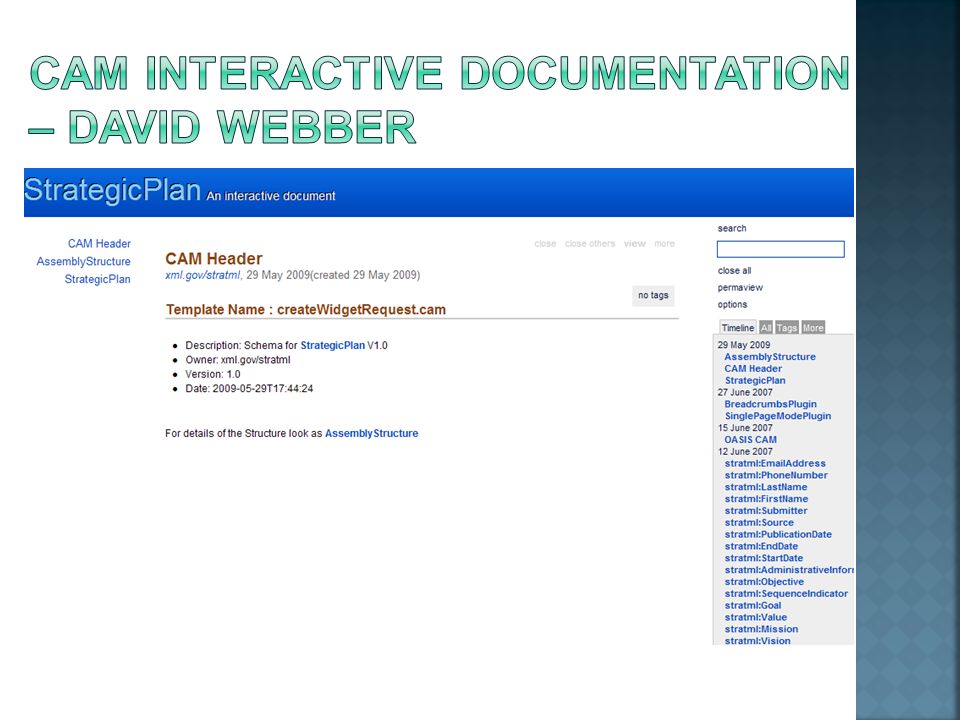Open stratml:SequenceIndicator entry

tap(786, 594)
